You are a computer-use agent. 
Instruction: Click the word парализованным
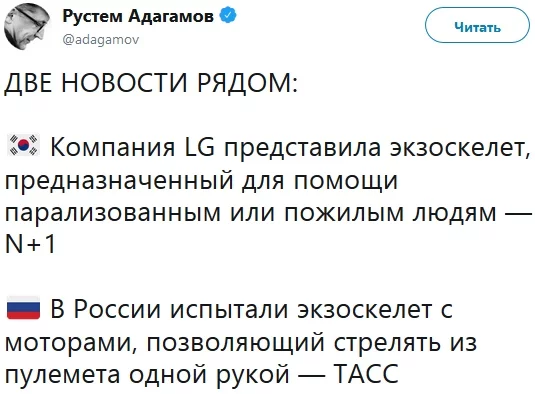click(x=113, y=213)
